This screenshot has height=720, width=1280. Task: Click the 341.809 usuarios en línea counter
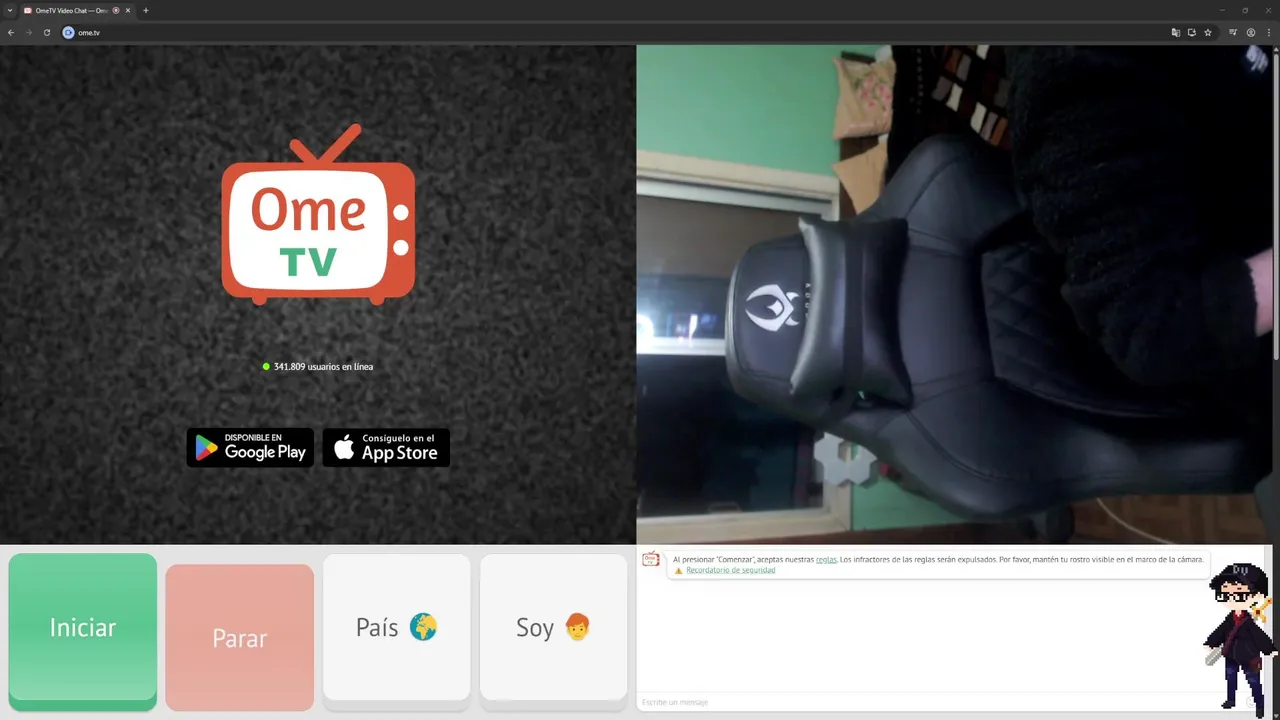pyautogui.click(x=318, y=367)
